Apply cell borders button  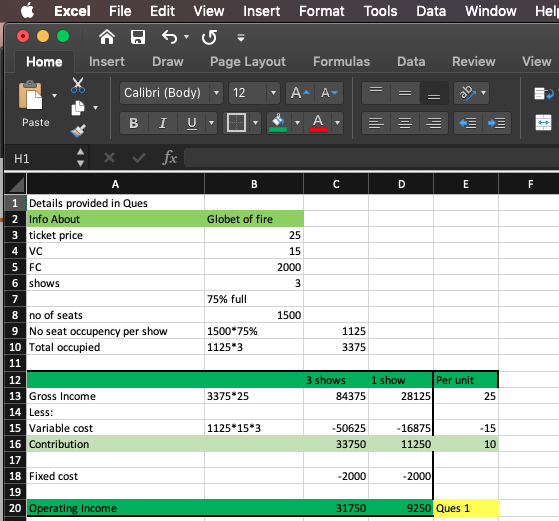coord(236,123)
